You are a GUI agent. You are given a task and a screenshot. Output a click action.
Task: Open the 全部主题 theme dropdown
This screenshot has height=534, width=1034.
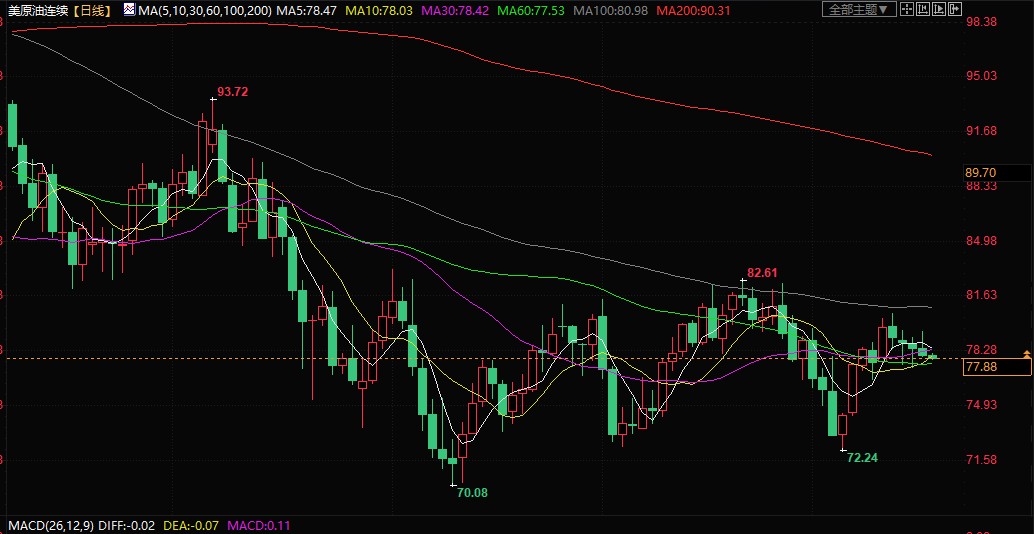(859, 10)
